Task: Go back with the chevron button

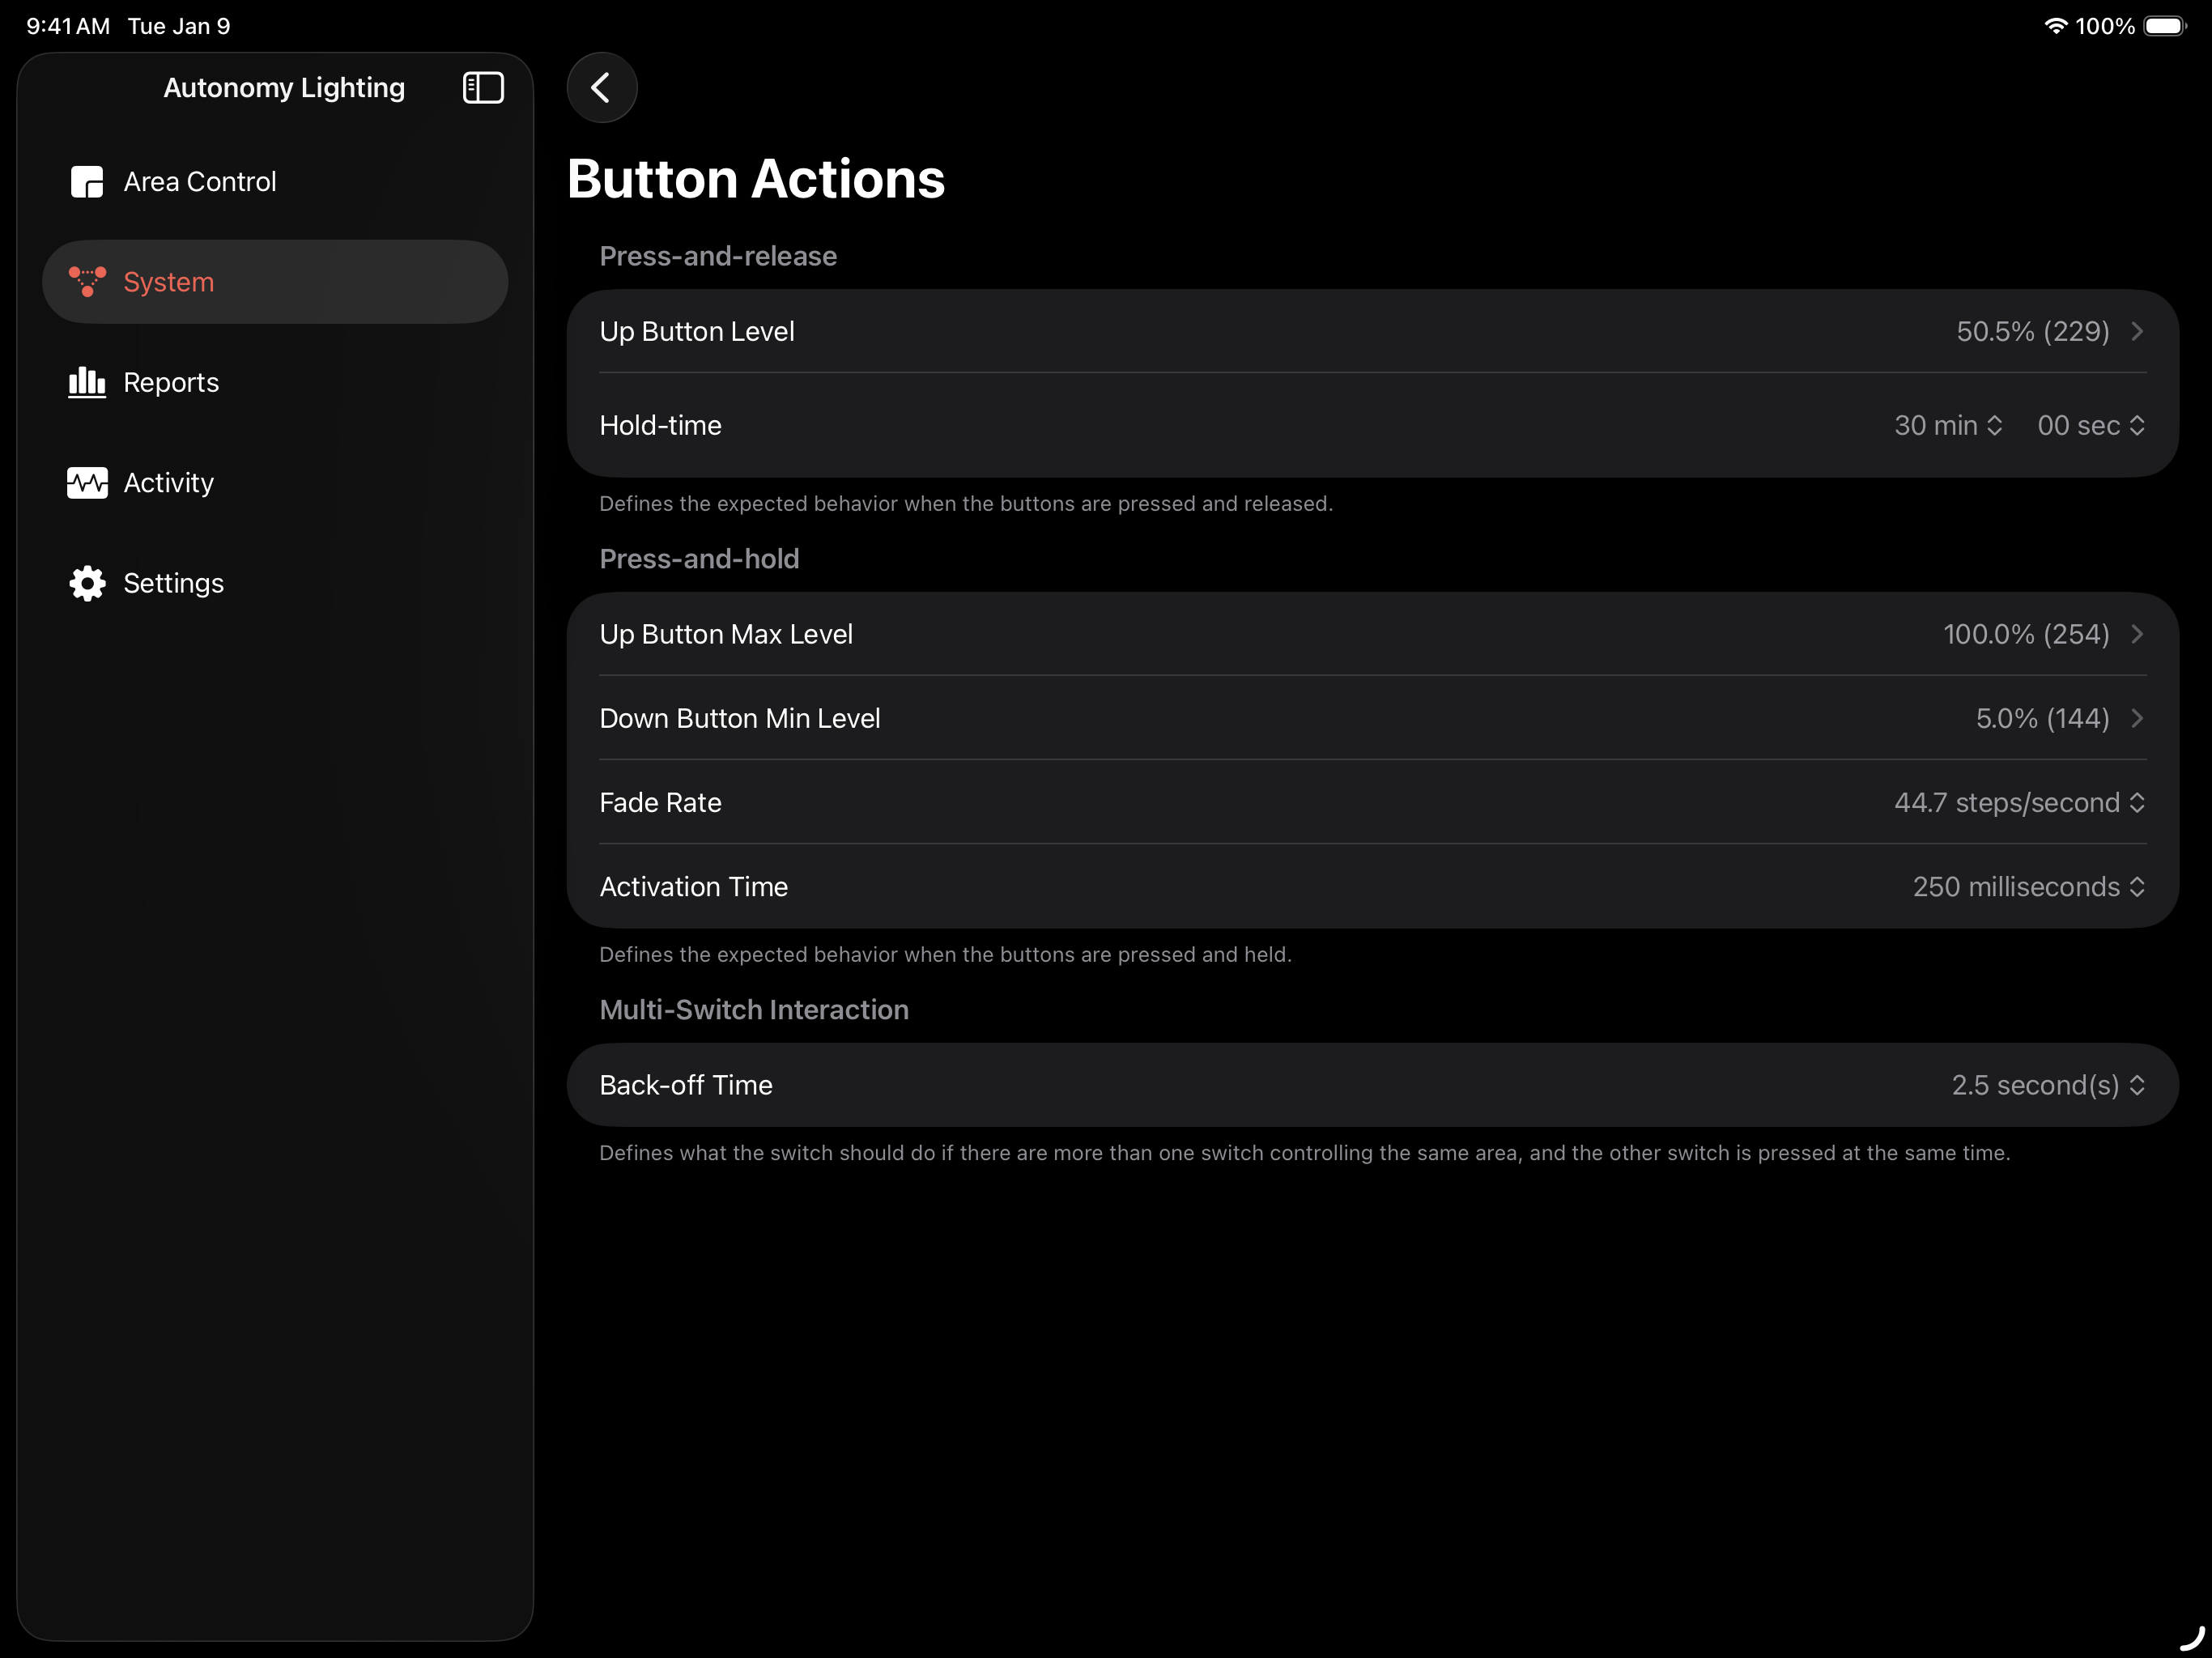Action: (602, 88)
